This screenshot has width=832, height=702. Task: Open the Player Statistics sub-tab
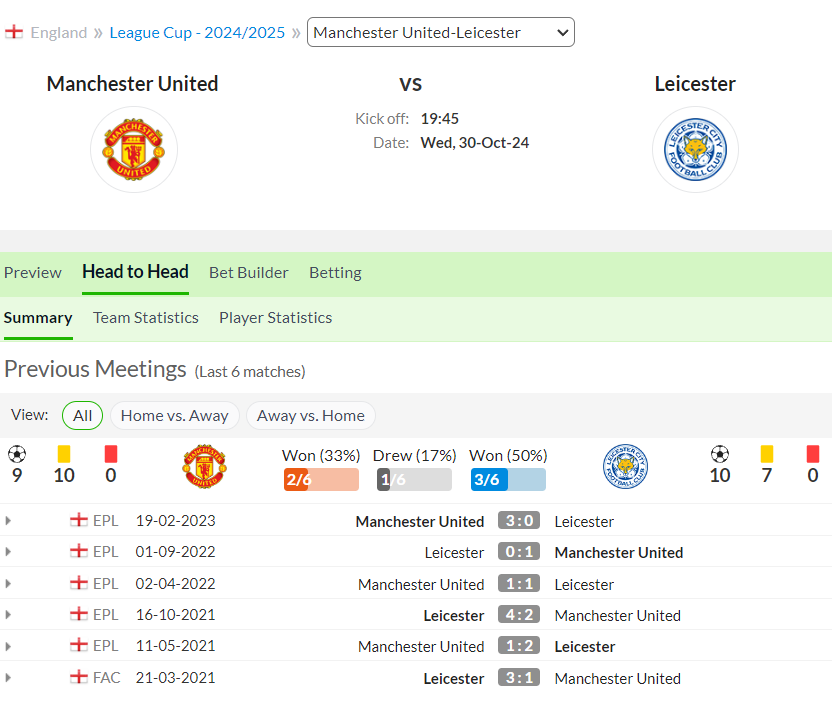275,318
